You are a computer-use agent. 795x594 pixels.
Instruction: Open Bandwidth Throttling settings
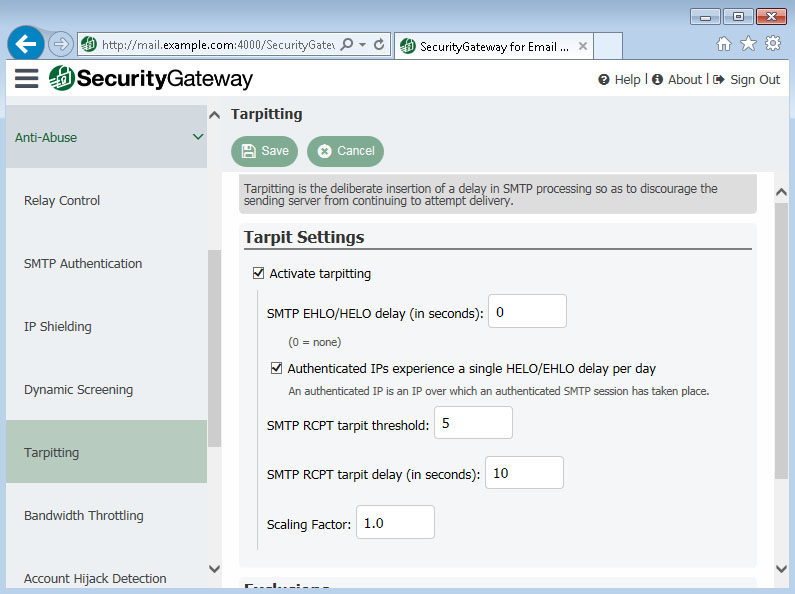pos(106,515)
